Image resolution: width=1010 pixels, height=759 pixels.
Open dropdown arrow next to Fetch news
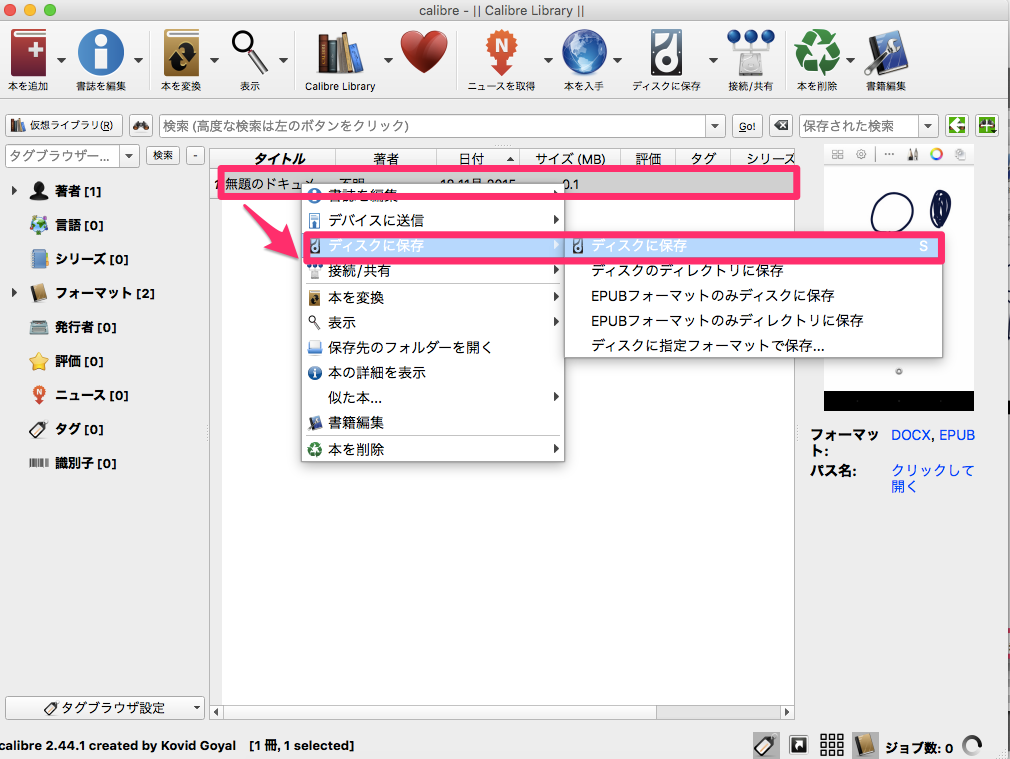(x=548, y=61)
